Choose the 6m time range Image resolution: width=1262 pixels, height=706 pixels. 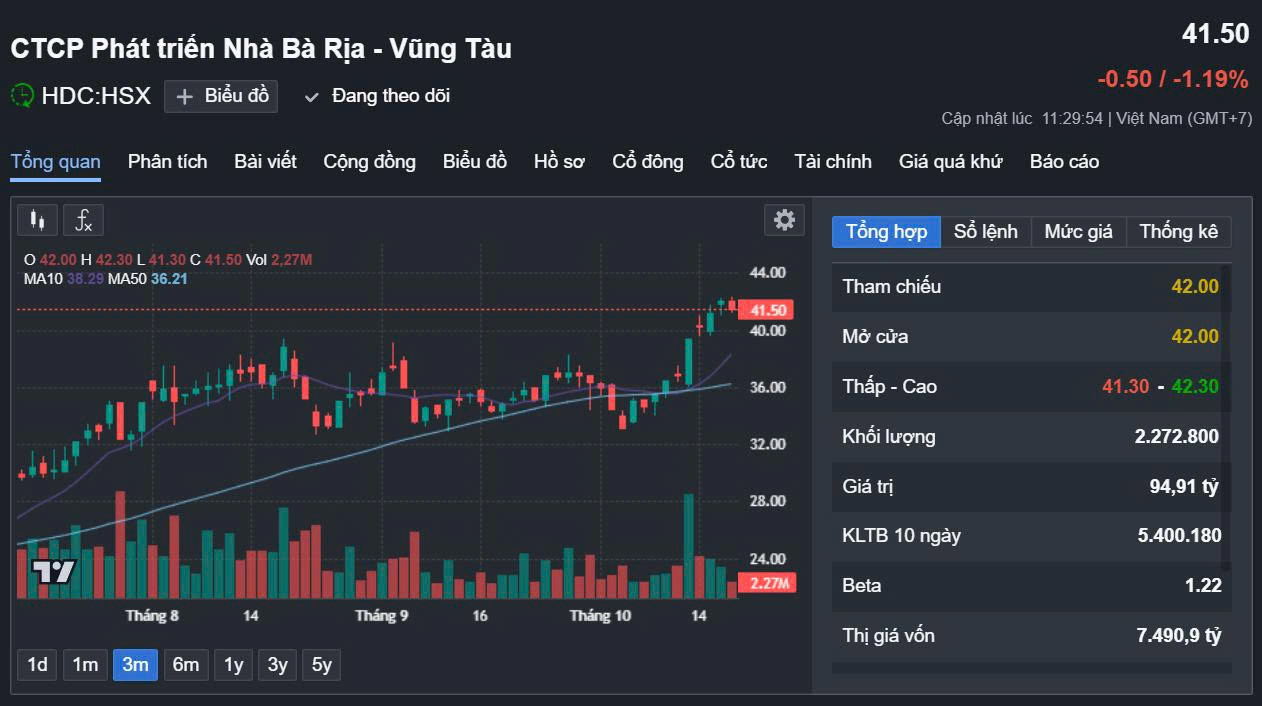[186, 665]
